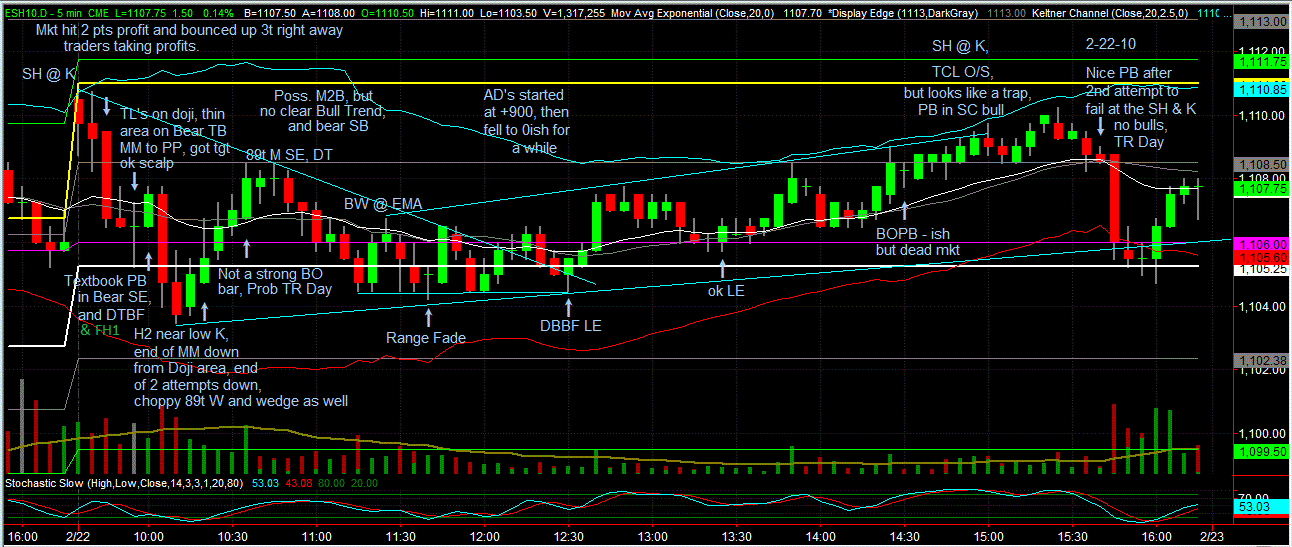Click the up arrow above Range Fade

point(429,315)
